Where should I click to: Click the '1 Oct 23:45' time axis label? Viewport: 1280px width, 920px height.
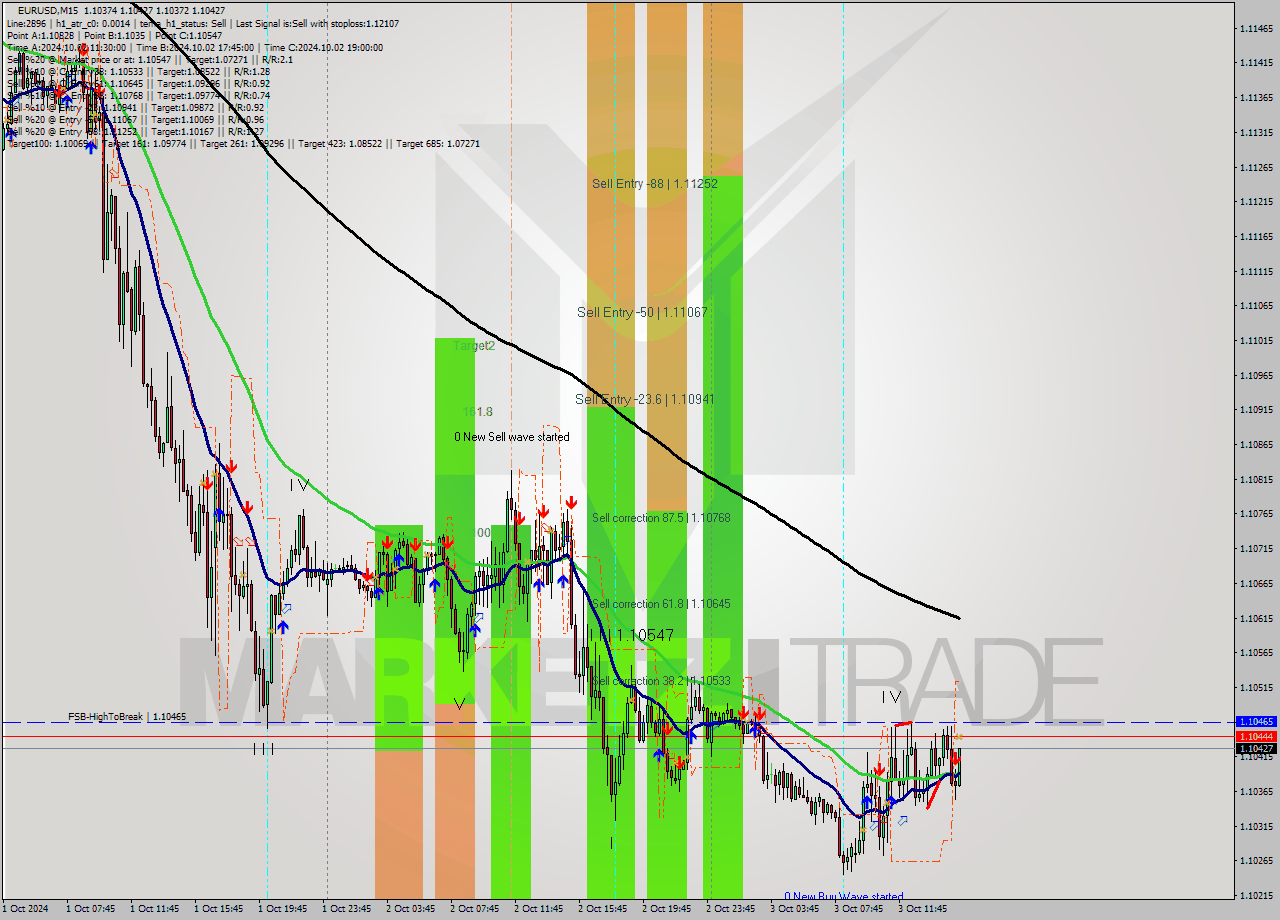pos(347,909)
